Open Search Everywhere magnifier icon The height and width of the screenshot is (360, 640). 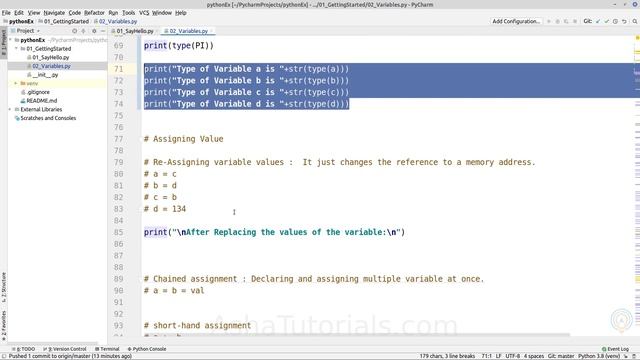point(635,21)
